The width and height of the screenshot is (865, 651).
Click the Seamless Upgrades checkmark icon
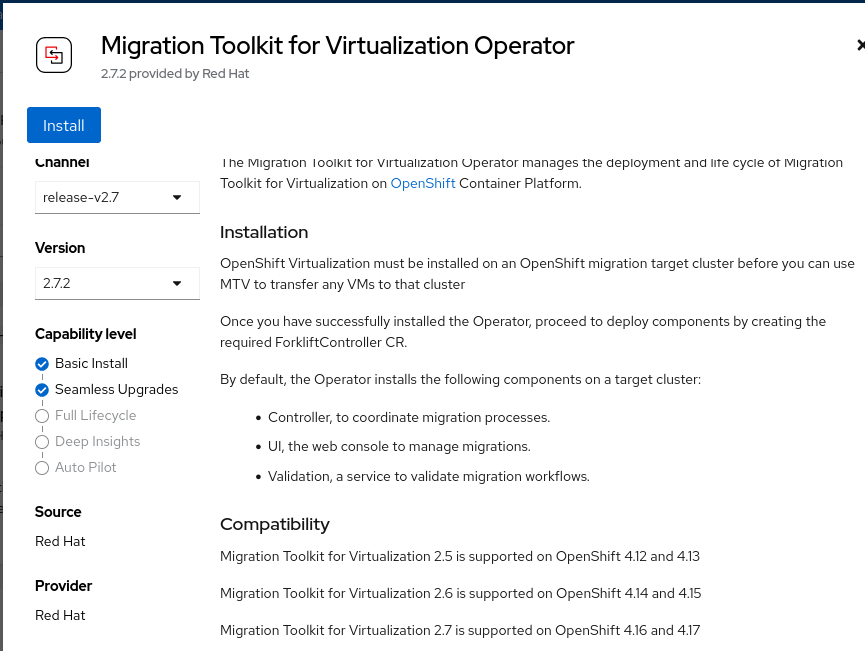click(42, 390)
